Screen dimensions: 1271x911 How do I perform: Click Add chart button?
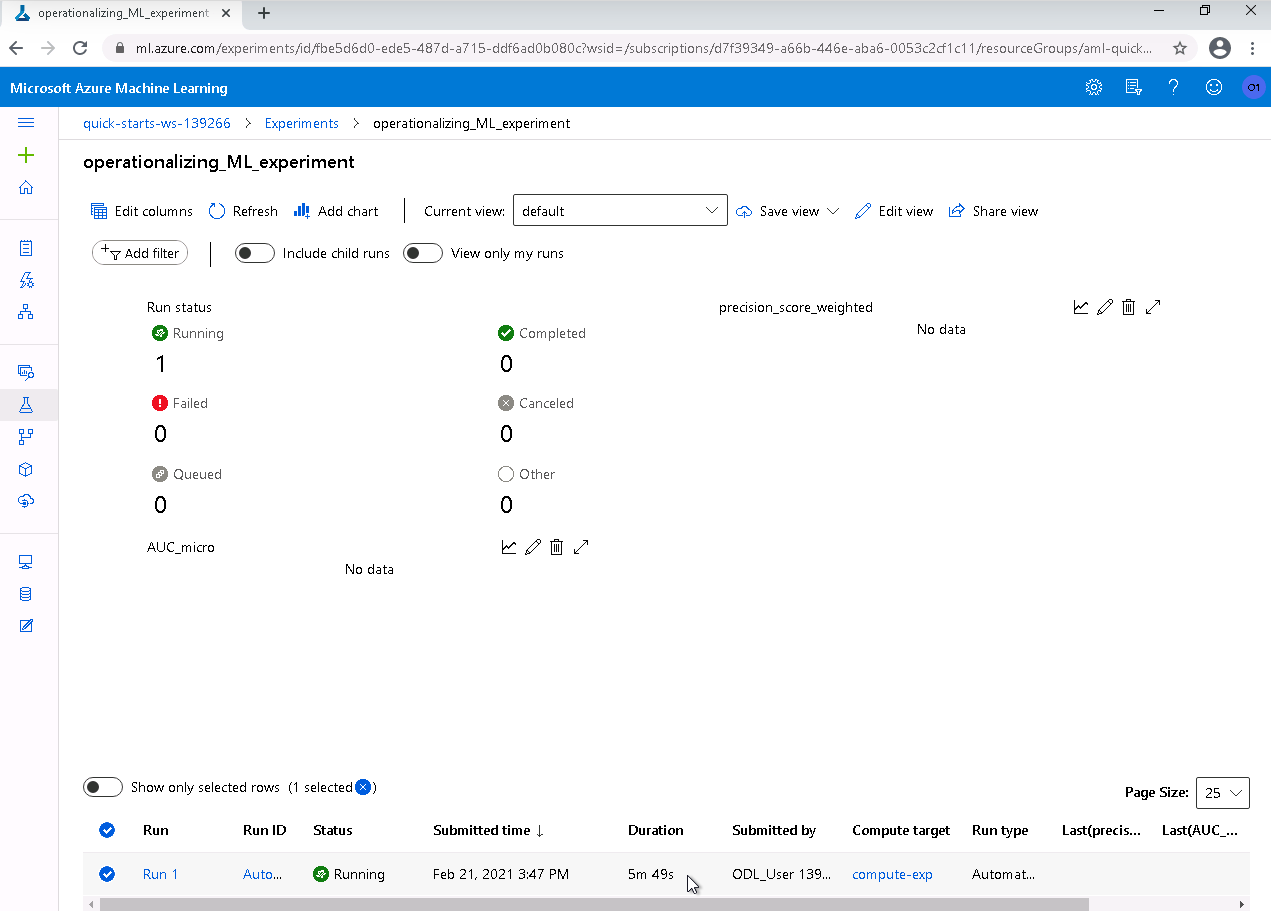(x=336, y=211)
